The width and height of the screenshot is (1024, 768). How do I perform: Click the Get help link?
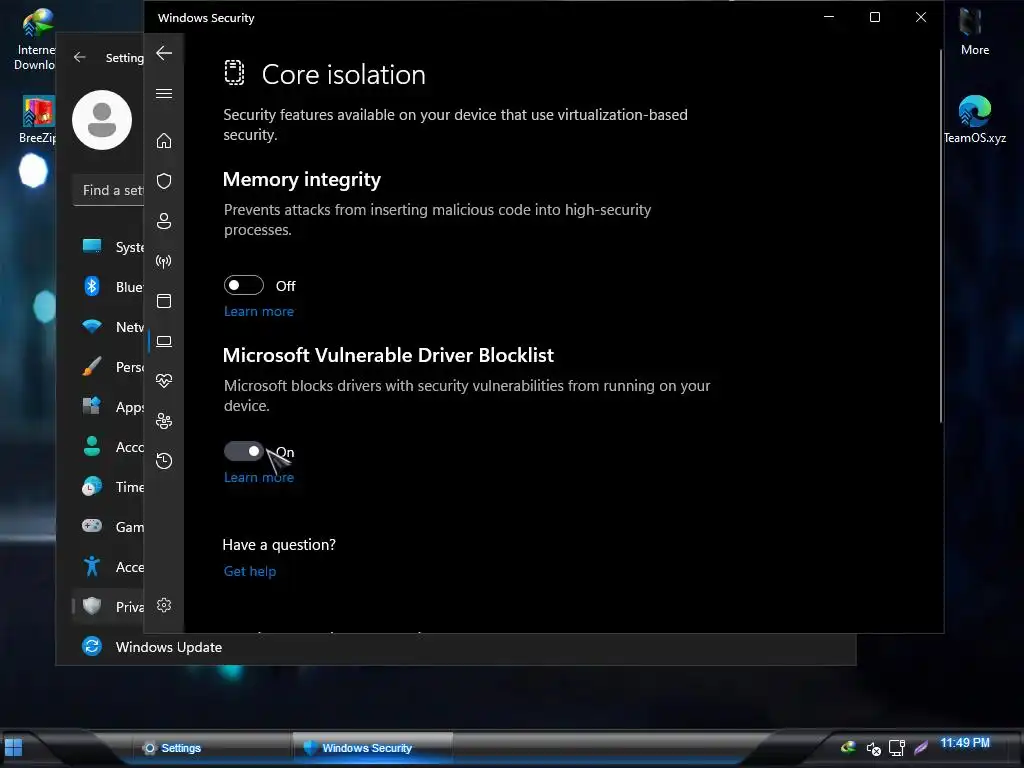[249, 571]
